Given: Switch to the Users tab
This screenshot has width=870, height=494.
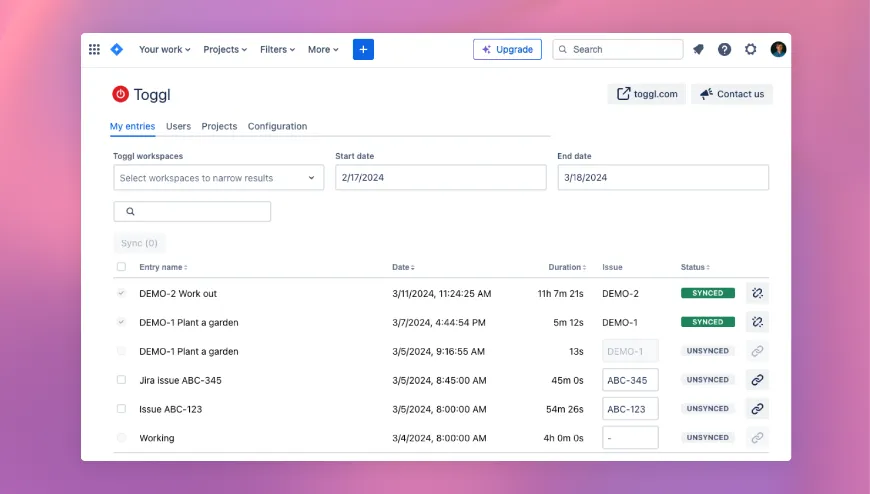Looking at the screenshot, I should (x=178, y=126).
